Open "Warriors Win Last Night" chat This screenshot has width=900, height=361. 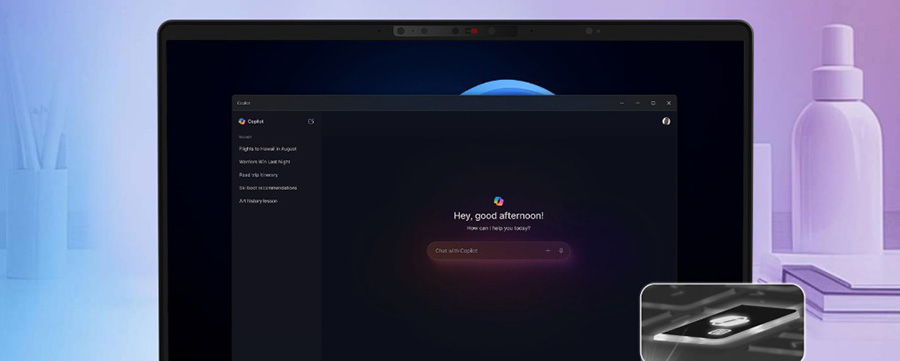coord(265,162)
